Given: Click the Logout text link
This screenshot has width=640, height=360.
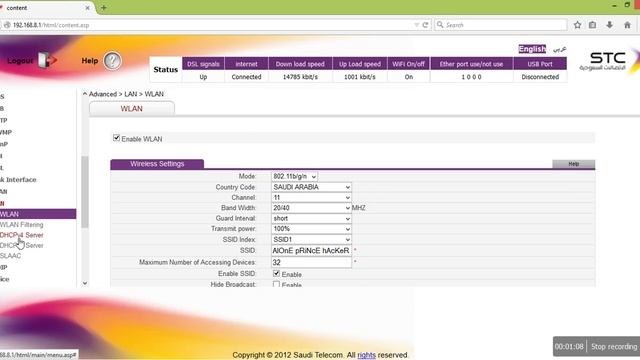Looking at the screenshot, I should click(20, 60).
